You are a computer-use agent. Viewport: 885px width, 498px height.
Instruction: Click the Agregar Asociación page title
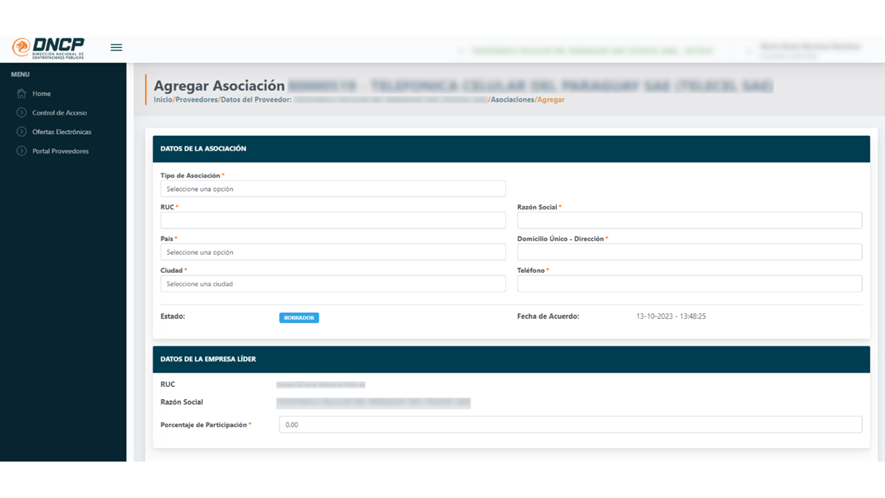pyautogui.click(x=220, y=86)
